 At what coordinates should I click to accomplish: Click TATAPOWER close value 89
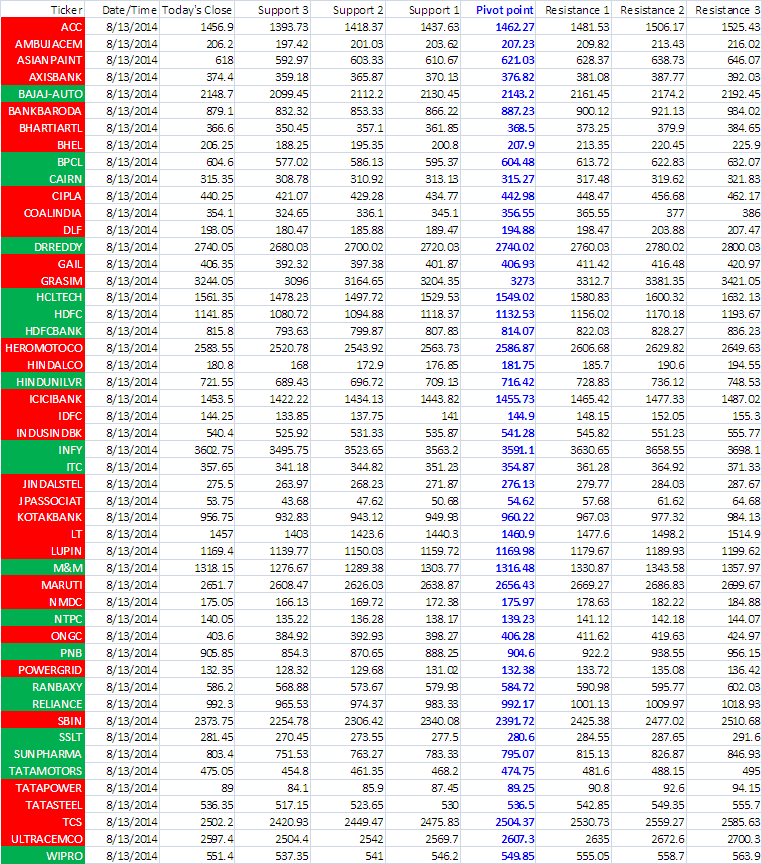226,789
